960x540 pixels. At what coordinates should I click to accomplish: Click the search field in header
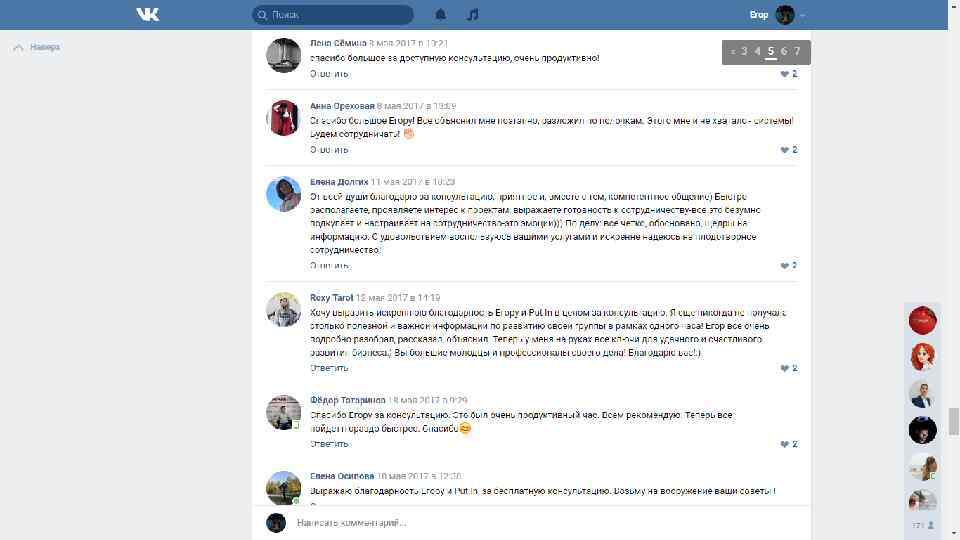[332, 15]
